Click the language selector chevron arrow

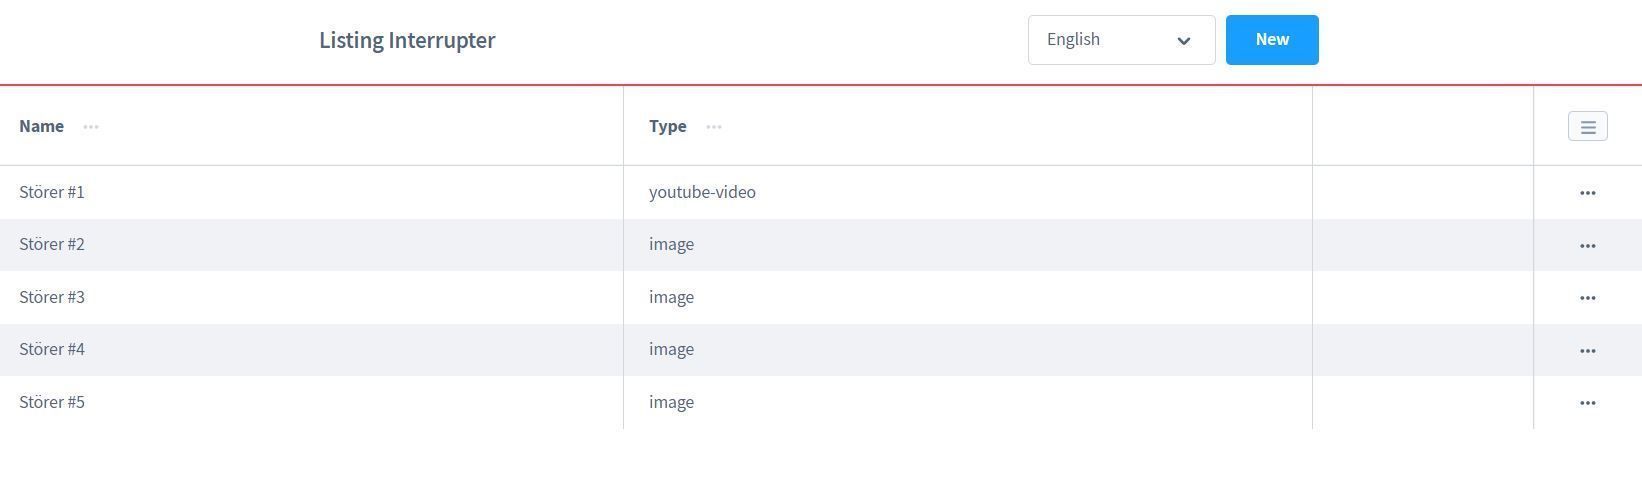point(1184,41)
